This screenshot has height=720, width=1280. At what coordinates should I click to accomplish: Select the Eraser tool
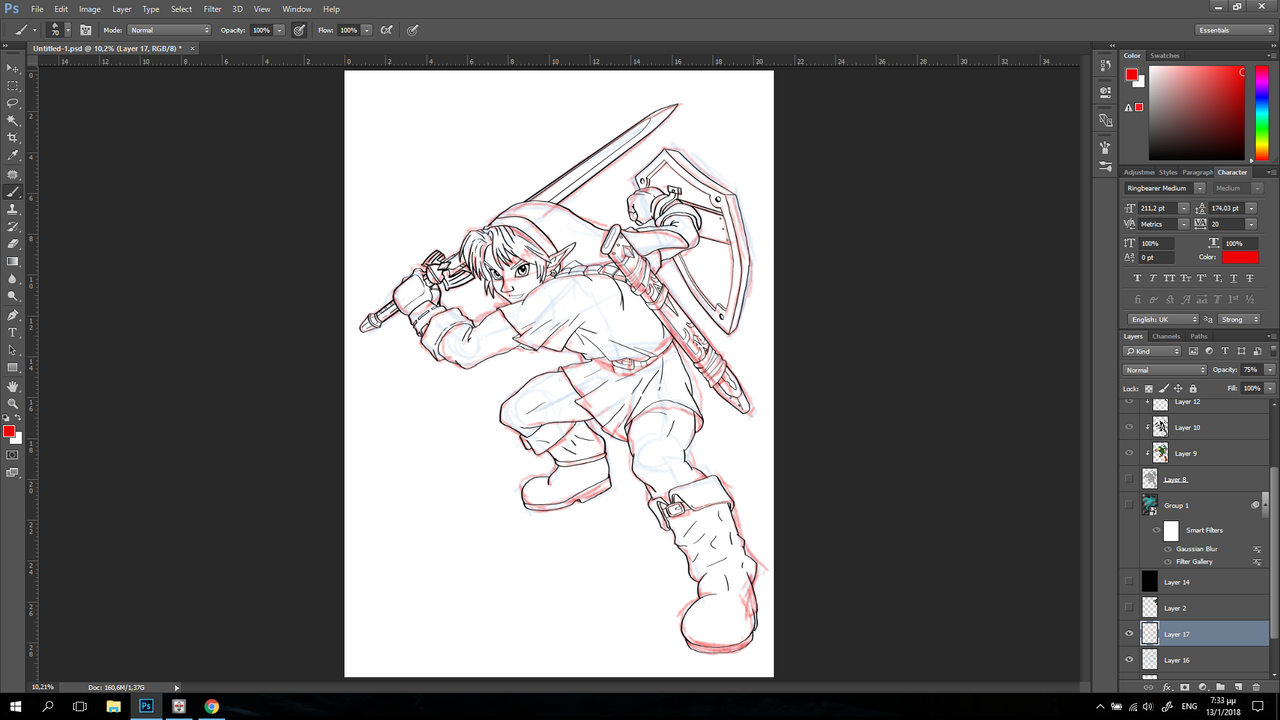pyautogui.click(x=13, y=243)
